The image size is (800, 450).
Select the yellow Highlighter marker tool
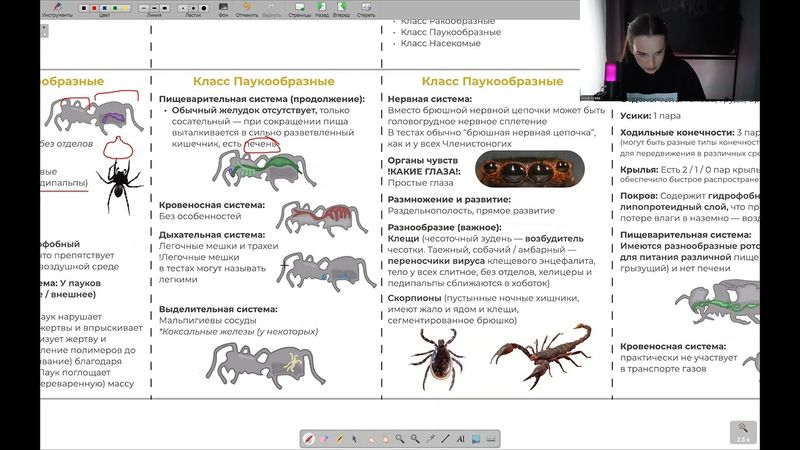(340, 439)
